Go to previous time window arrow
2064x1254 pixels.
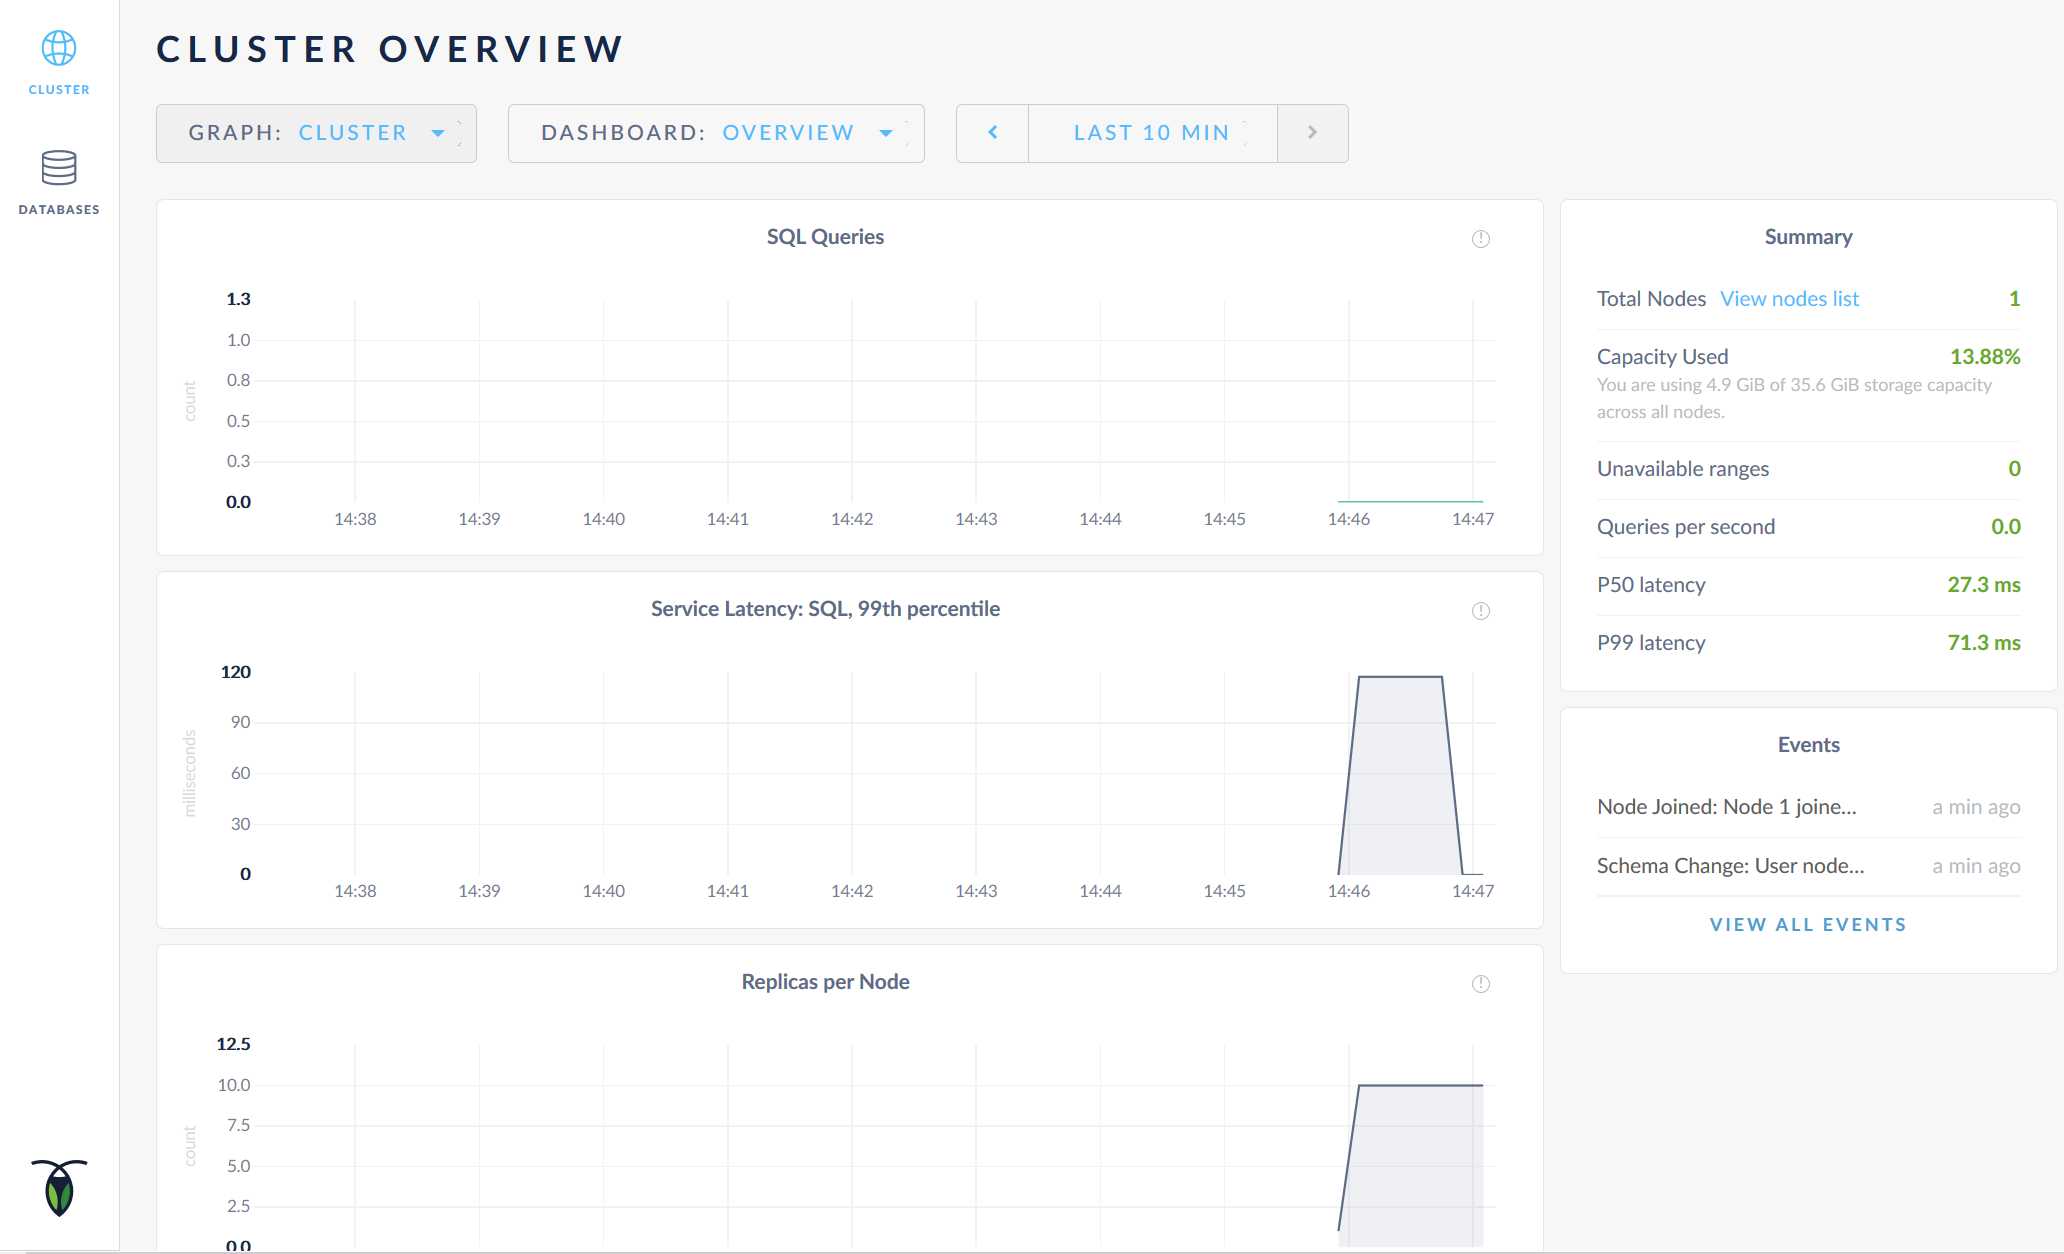[992, 133]
